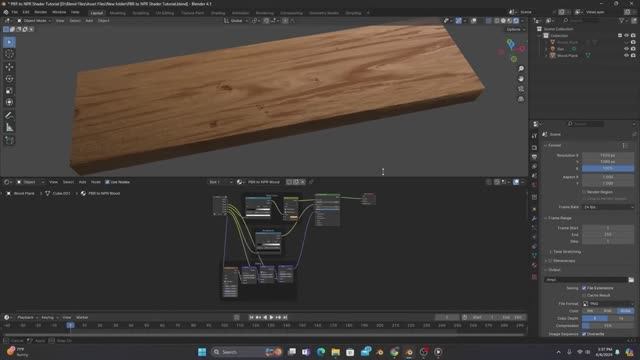Enable the Render Region checkbox
Image resolution: width=640 pixels, height=360 pixels.
[584, 192]
